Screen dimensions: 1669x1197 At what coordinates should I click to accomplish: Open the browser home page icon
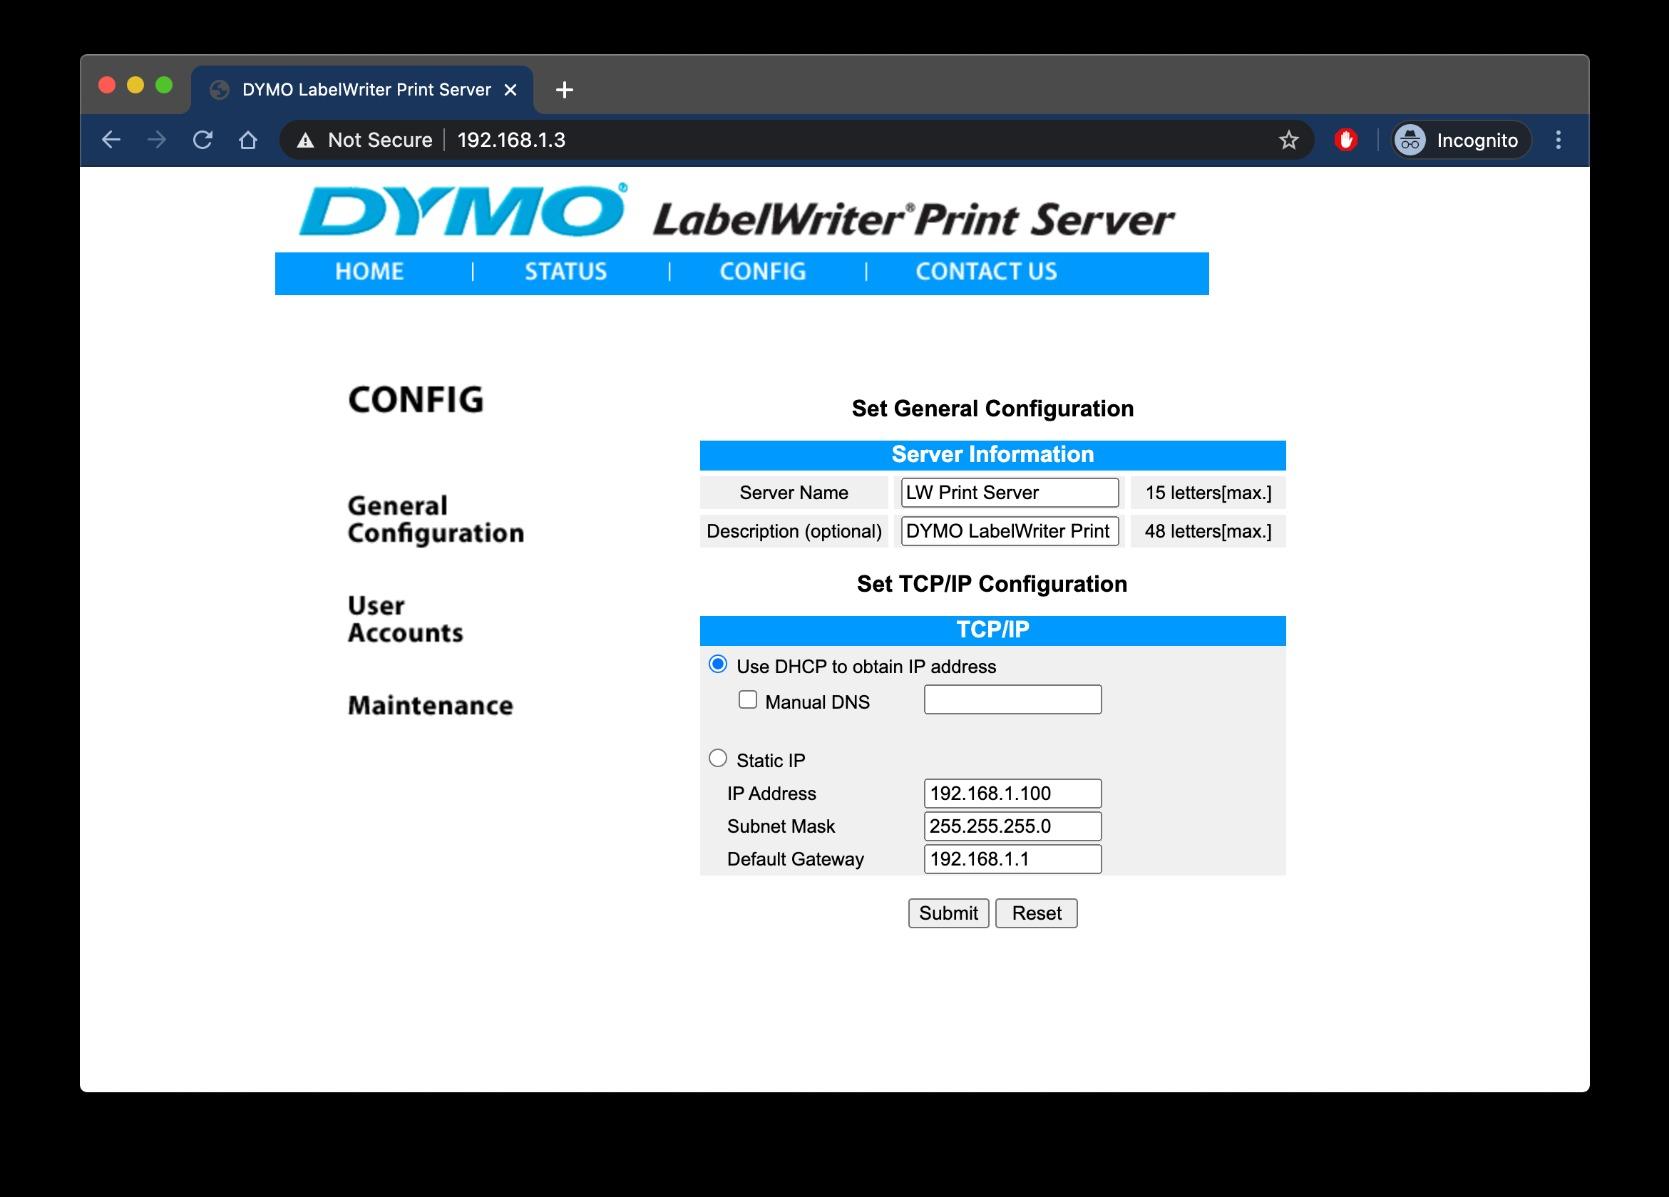point(248,140)
